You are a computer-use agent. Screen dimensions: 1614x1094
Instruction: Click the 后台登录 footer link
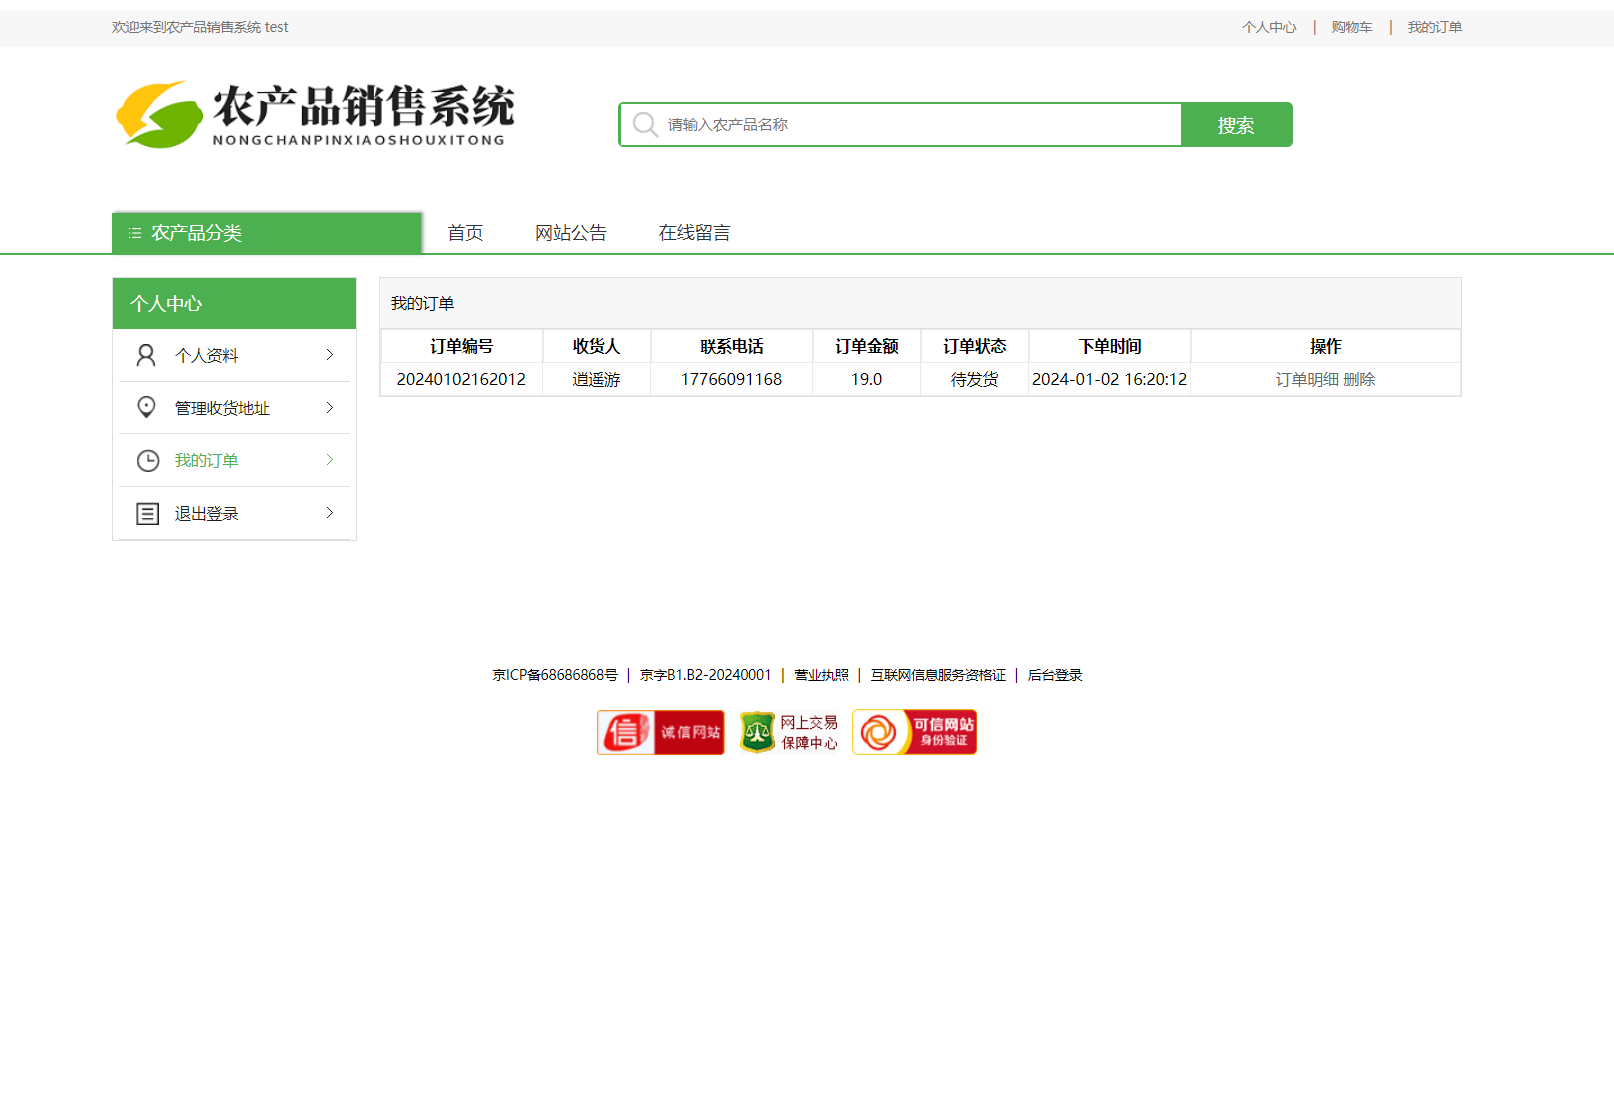click(1054, 675)
